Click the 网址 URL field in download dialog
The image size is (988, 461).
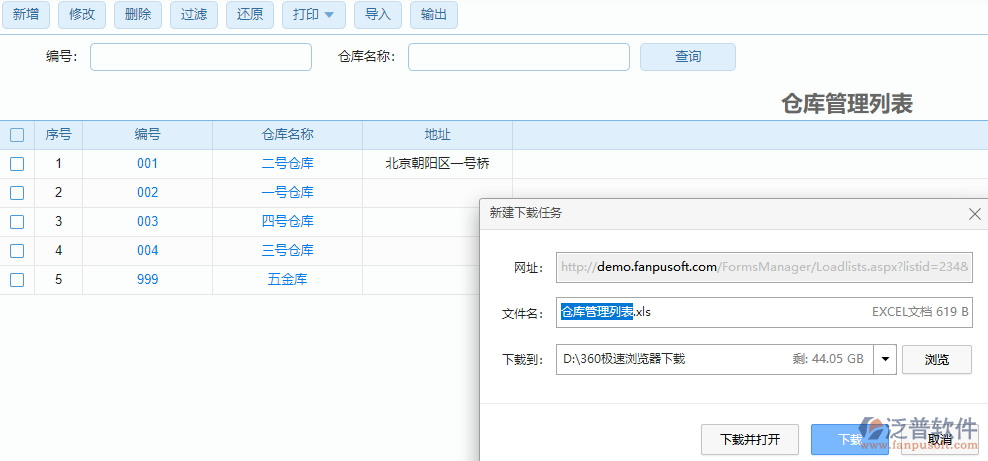tap(764, 267)
